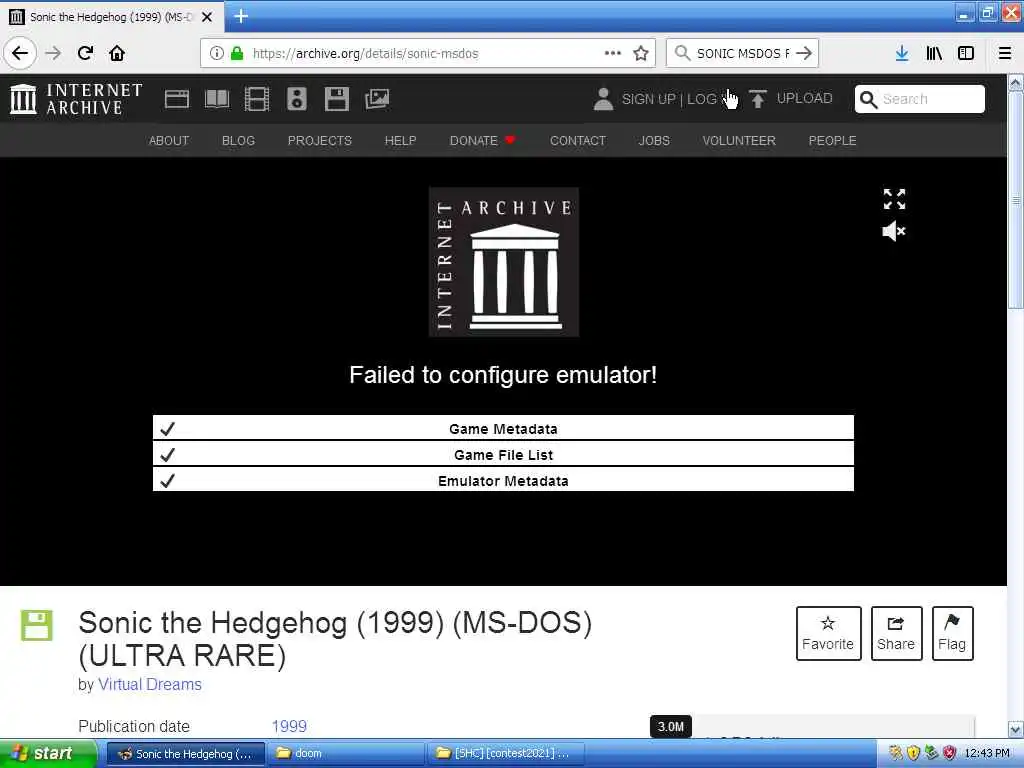Click the taskbar clock showing 12:43 PM
The width and height of the screenshot is (1024, 768).
pos(987,754)
